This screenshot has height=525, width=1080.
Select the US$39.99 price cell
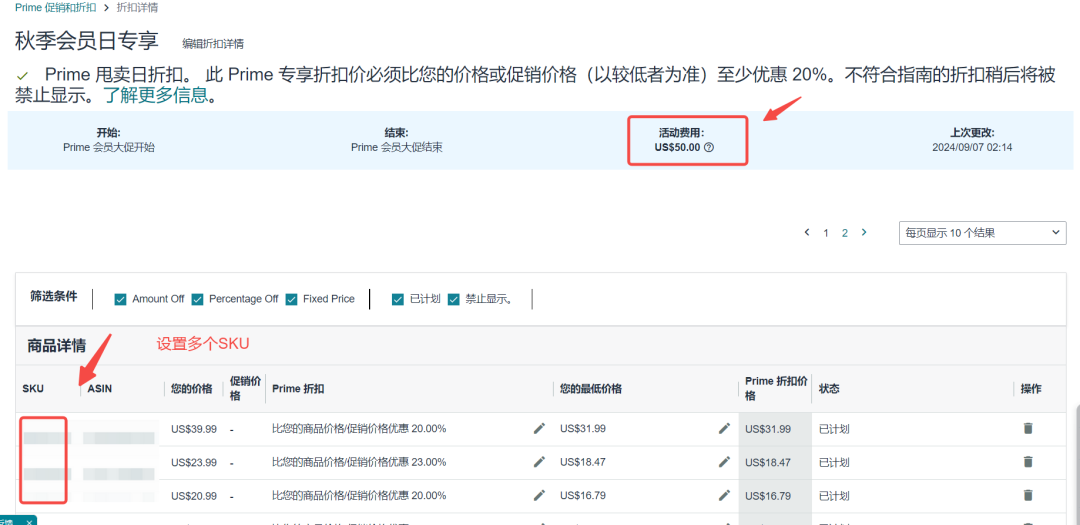pos(194,429)
